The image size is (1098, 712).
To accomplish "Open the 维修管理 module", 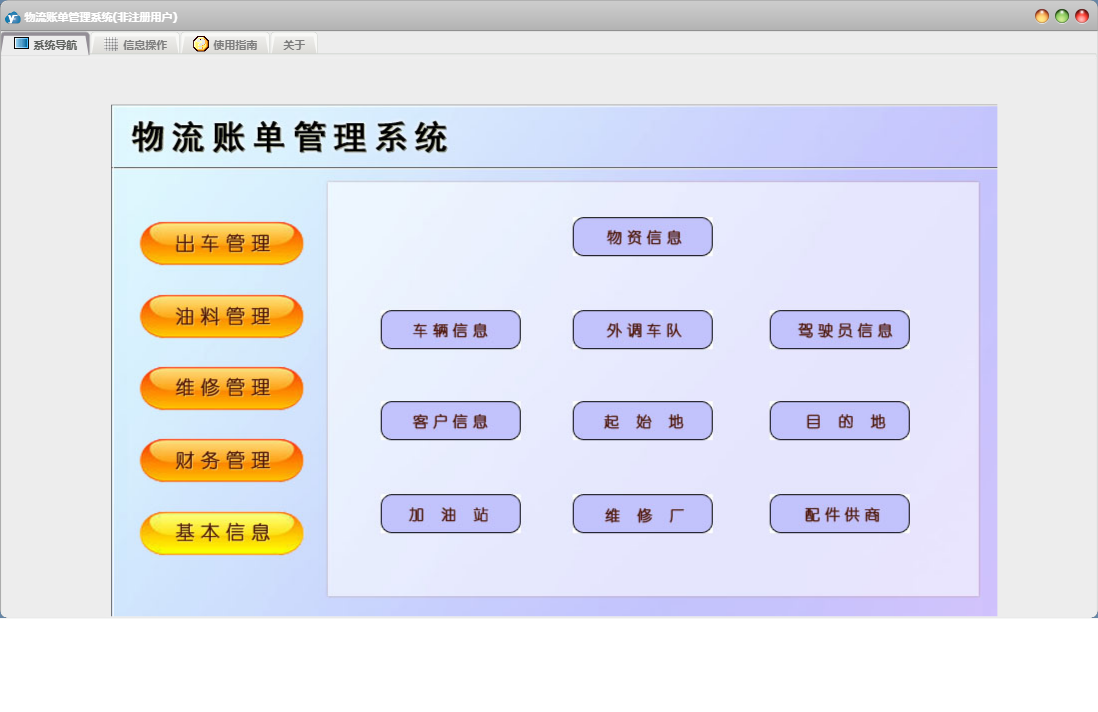I will (222, 387).
